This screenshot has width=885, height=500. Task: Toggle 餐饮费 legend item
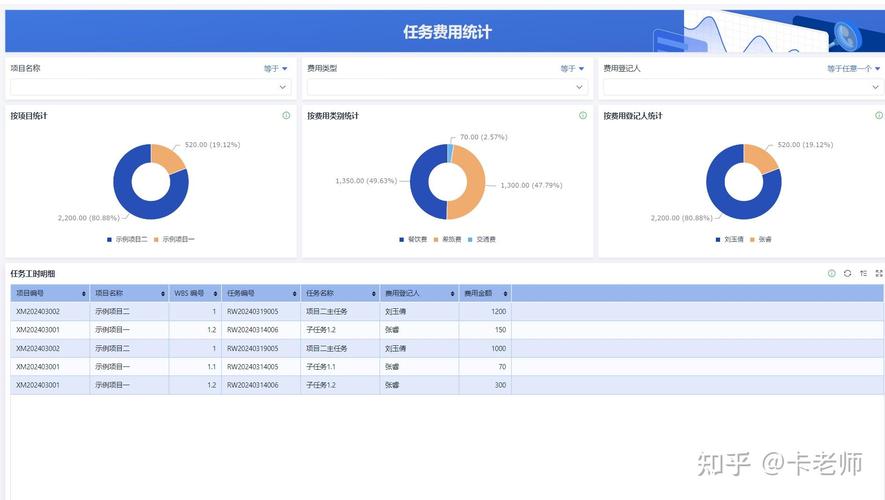click(x=413, y=239)
